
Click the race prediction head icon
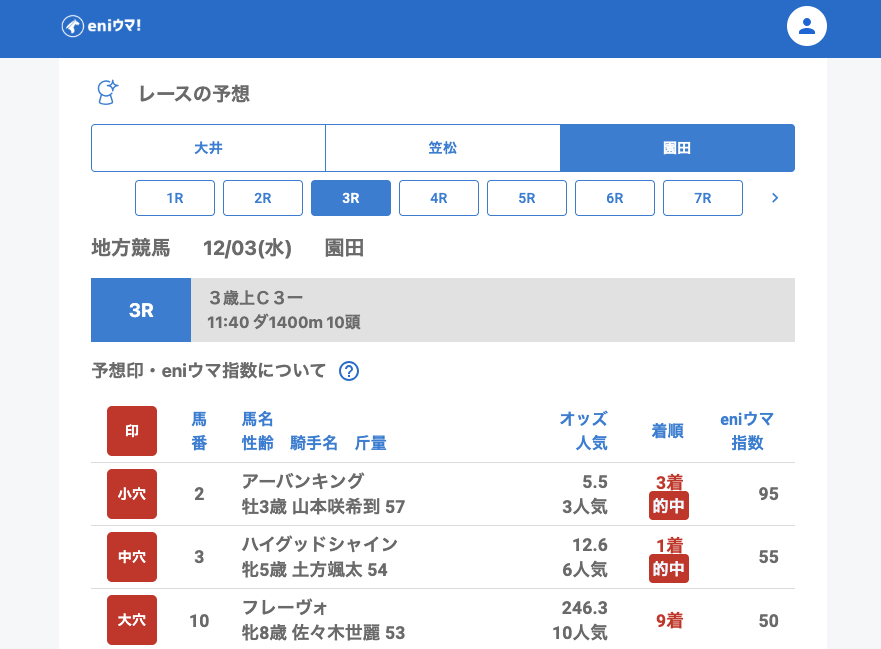(x=106, y=93)
